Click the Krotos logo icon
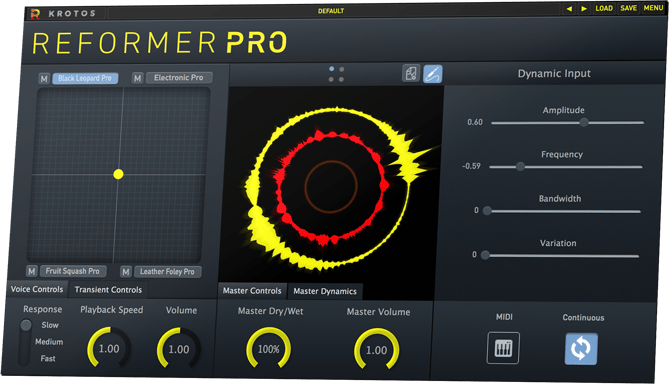Screen dimensions: 669x384 (35, 13)
